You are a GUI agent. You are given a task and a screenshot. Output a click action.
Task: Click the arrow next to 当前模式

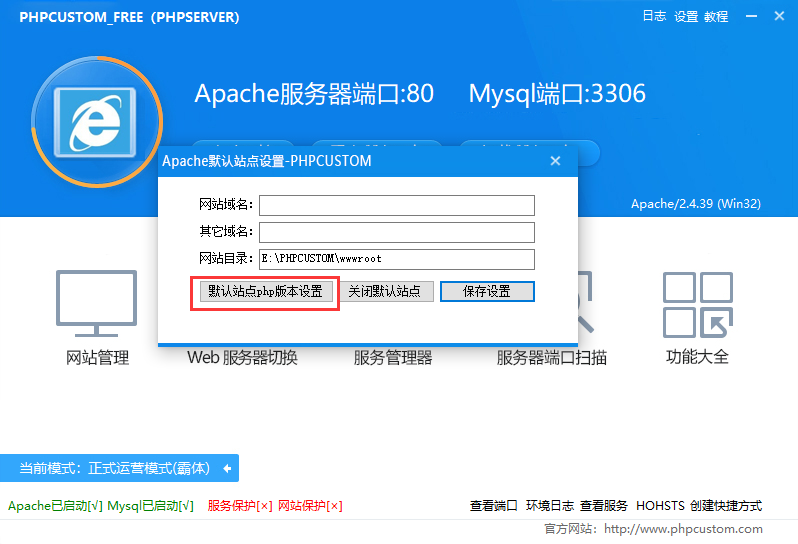tap(227, 468)
